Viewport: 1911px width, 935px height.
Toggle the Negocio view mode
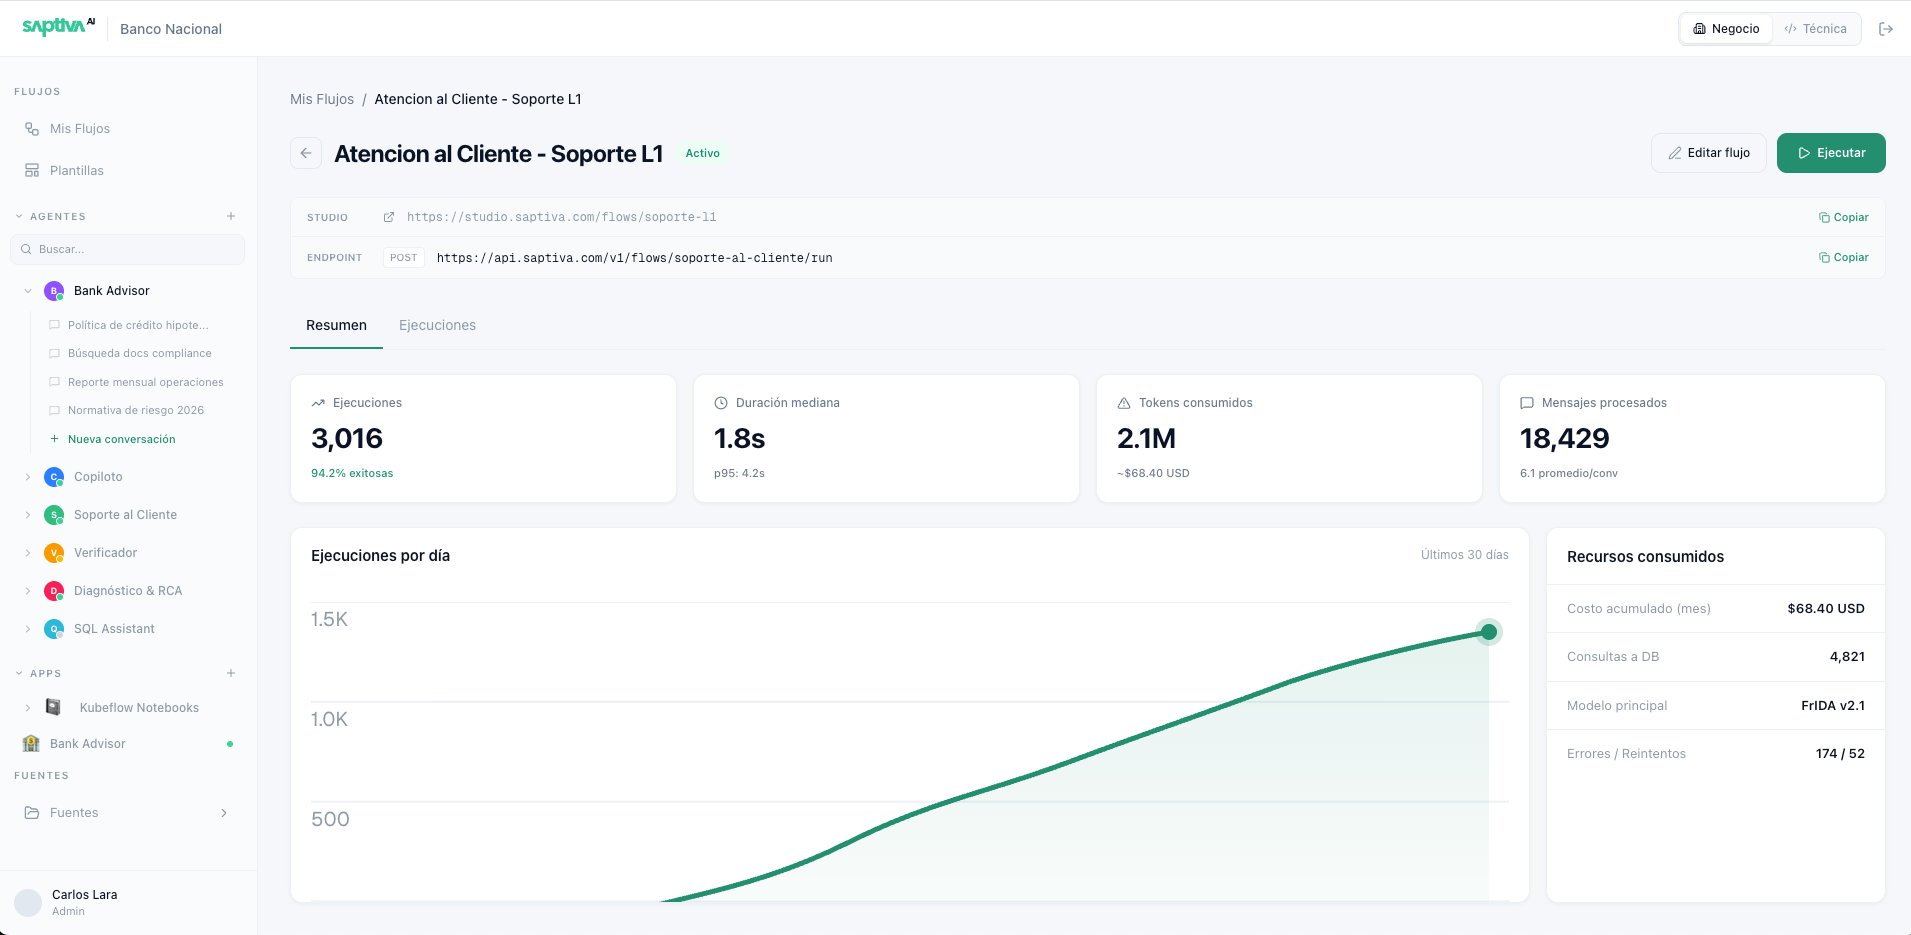click(x=1727, y=28)
